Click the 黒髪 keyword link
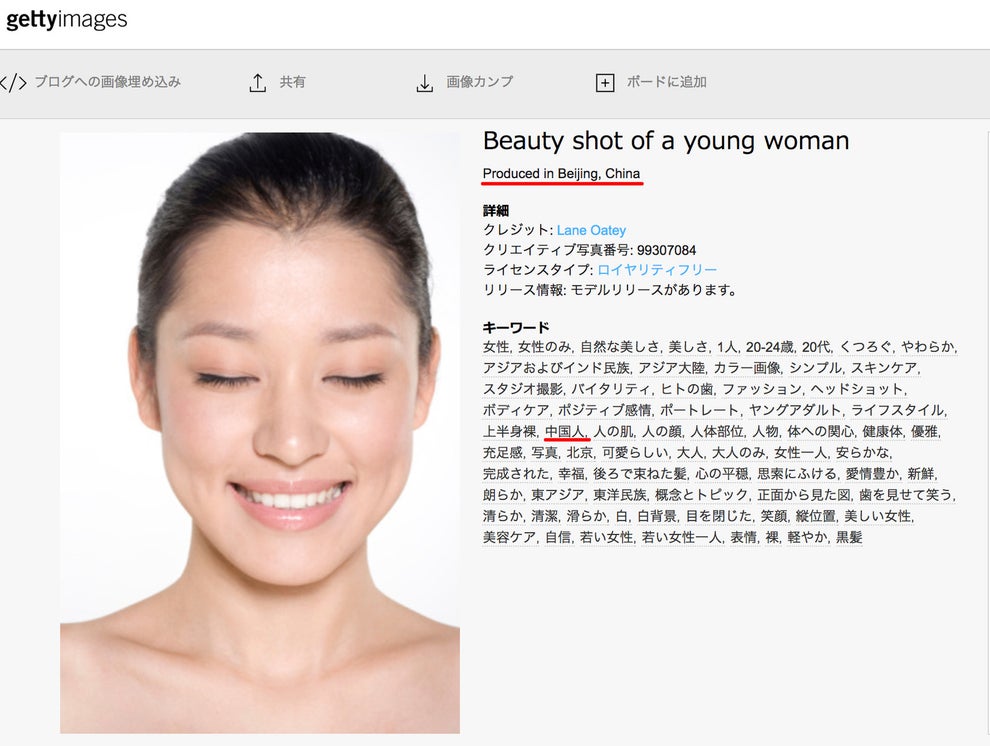 [x=849, y=537]
